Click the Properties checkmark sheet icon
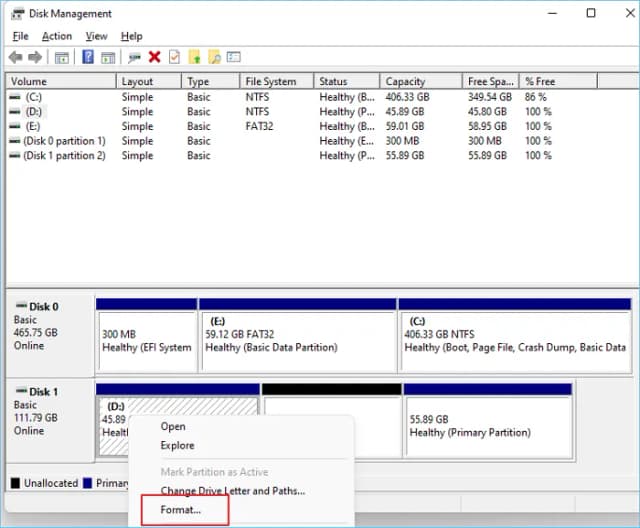 pos(174,58)
